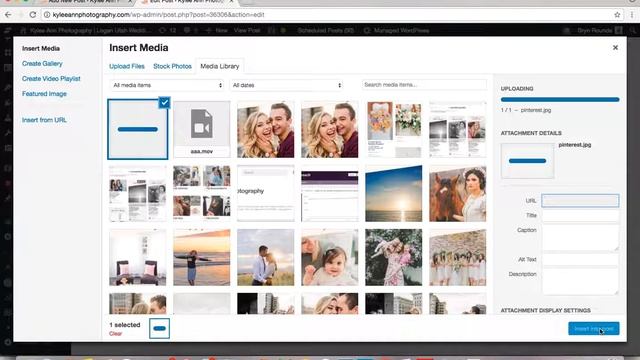Select the person on beach sunset thumbnail

tap(202, 257)
